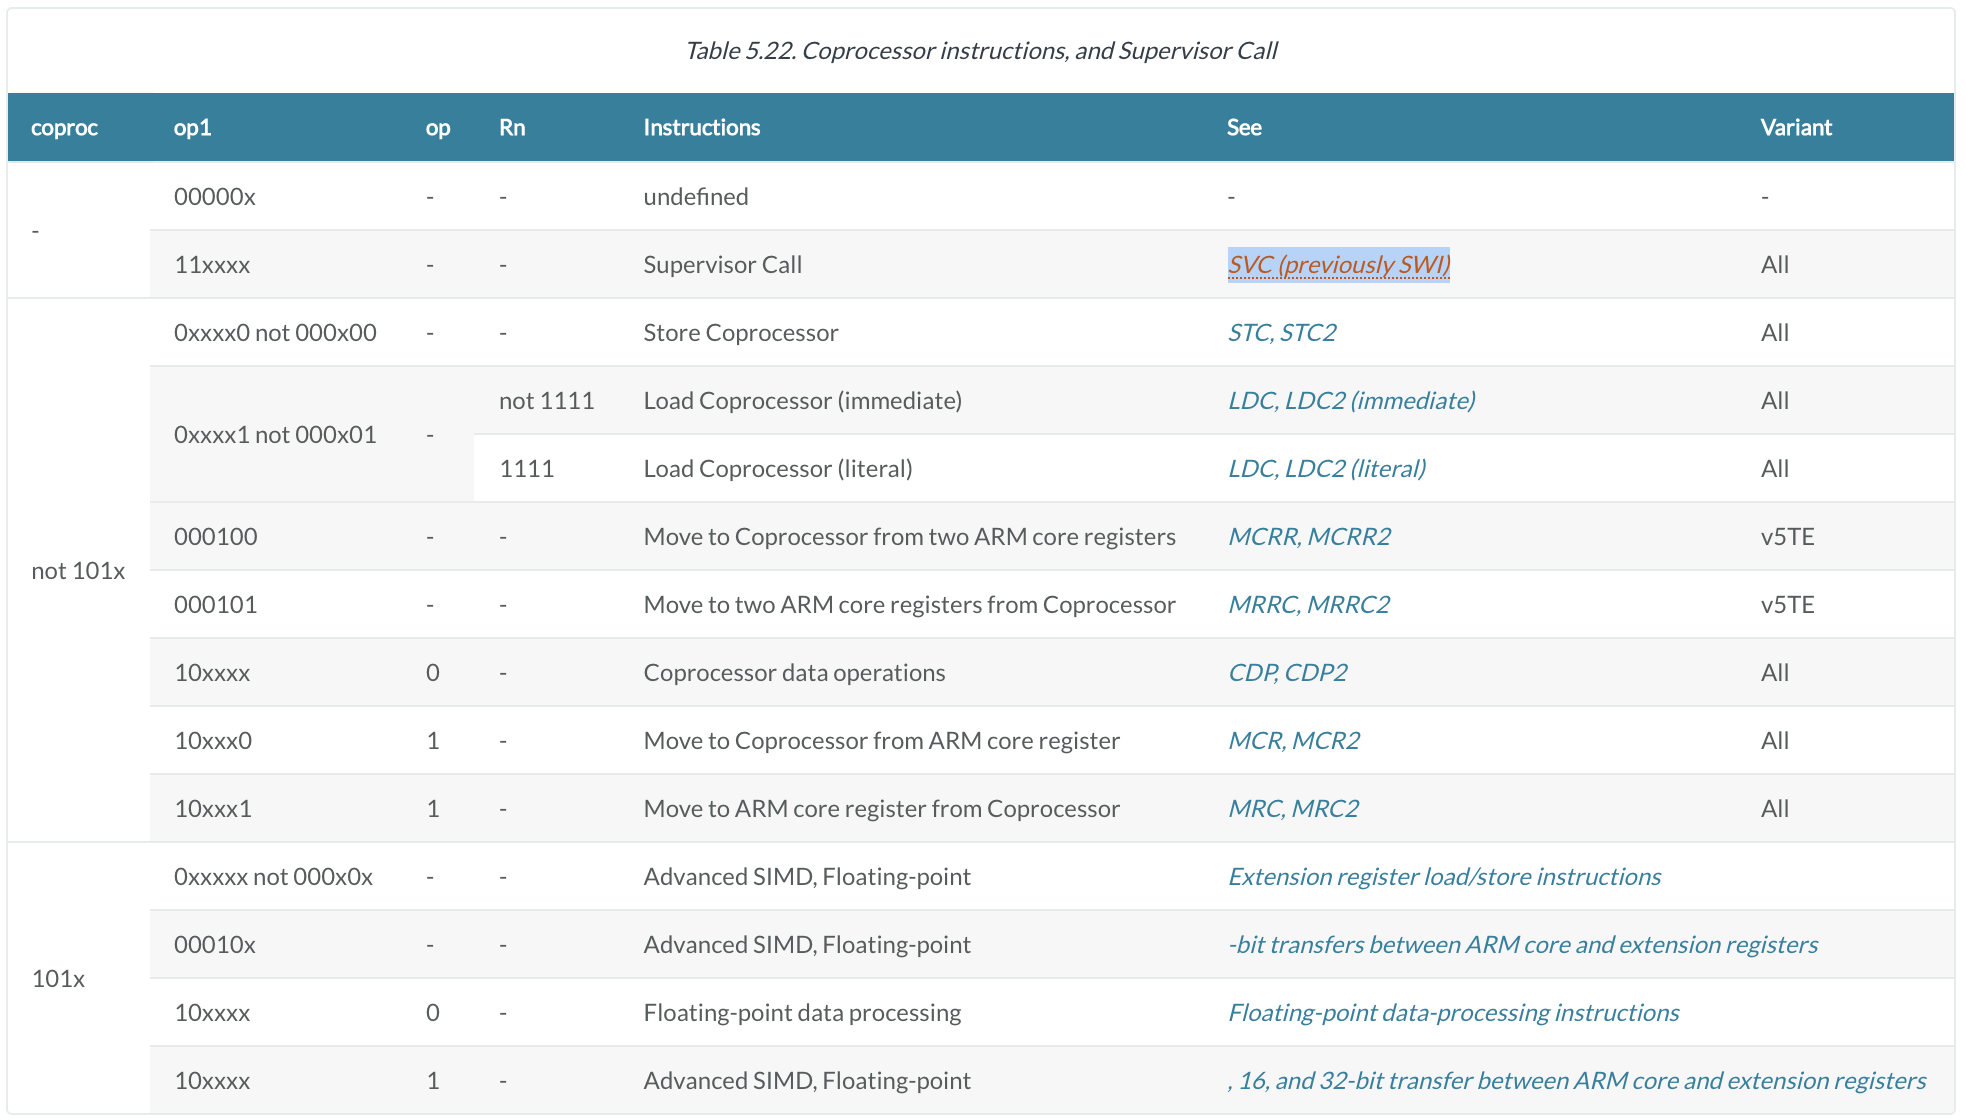1966x1120 pixels.
Task: Visit the MRC, MRC2 link
Action: (x=1293, y=809)
